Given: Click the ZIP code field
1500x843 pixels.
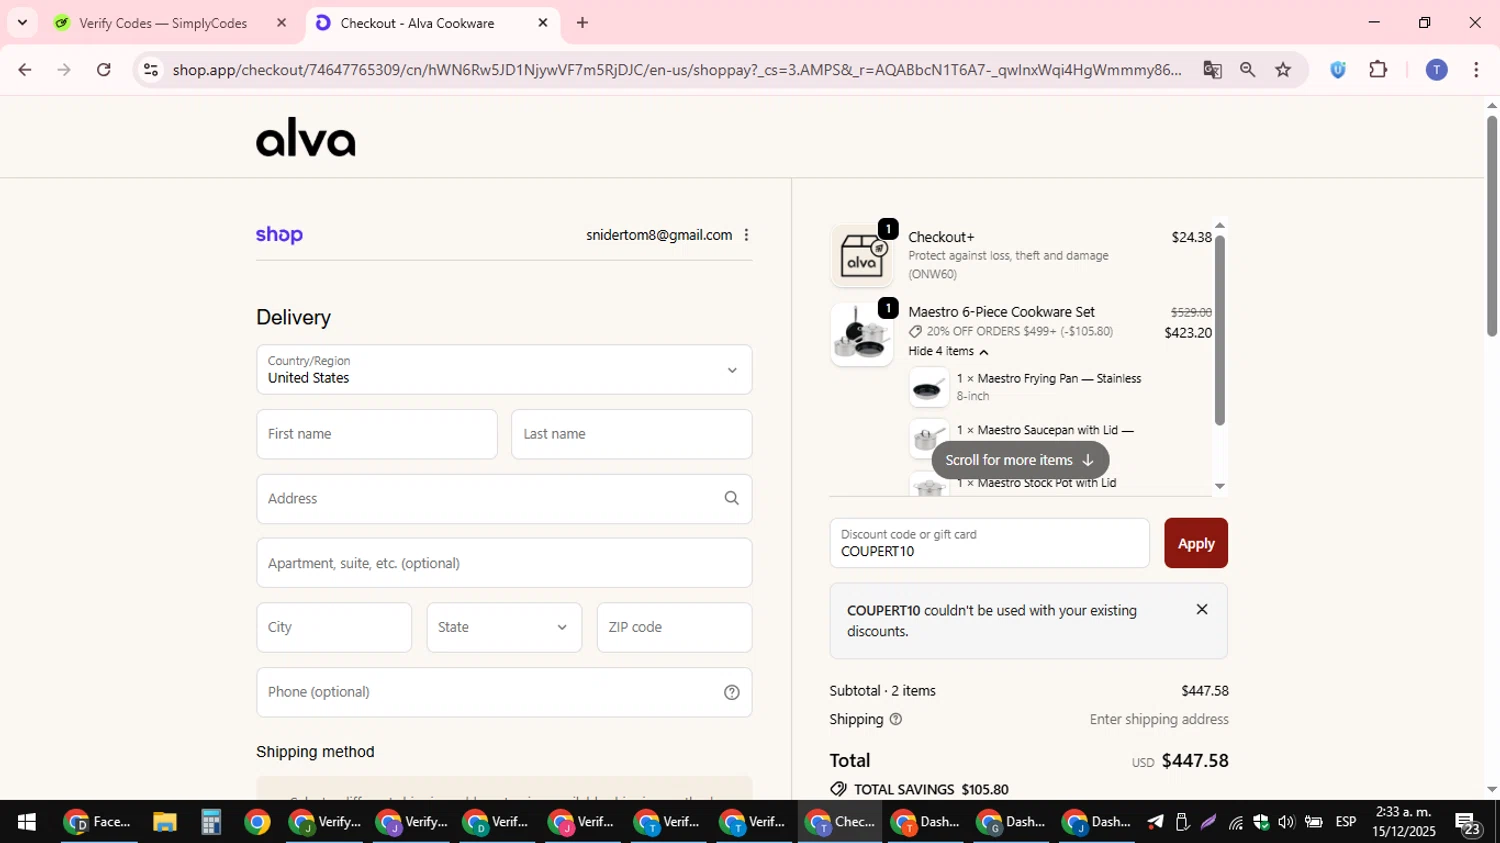Looking at the screenshot, I should point(674,627).
